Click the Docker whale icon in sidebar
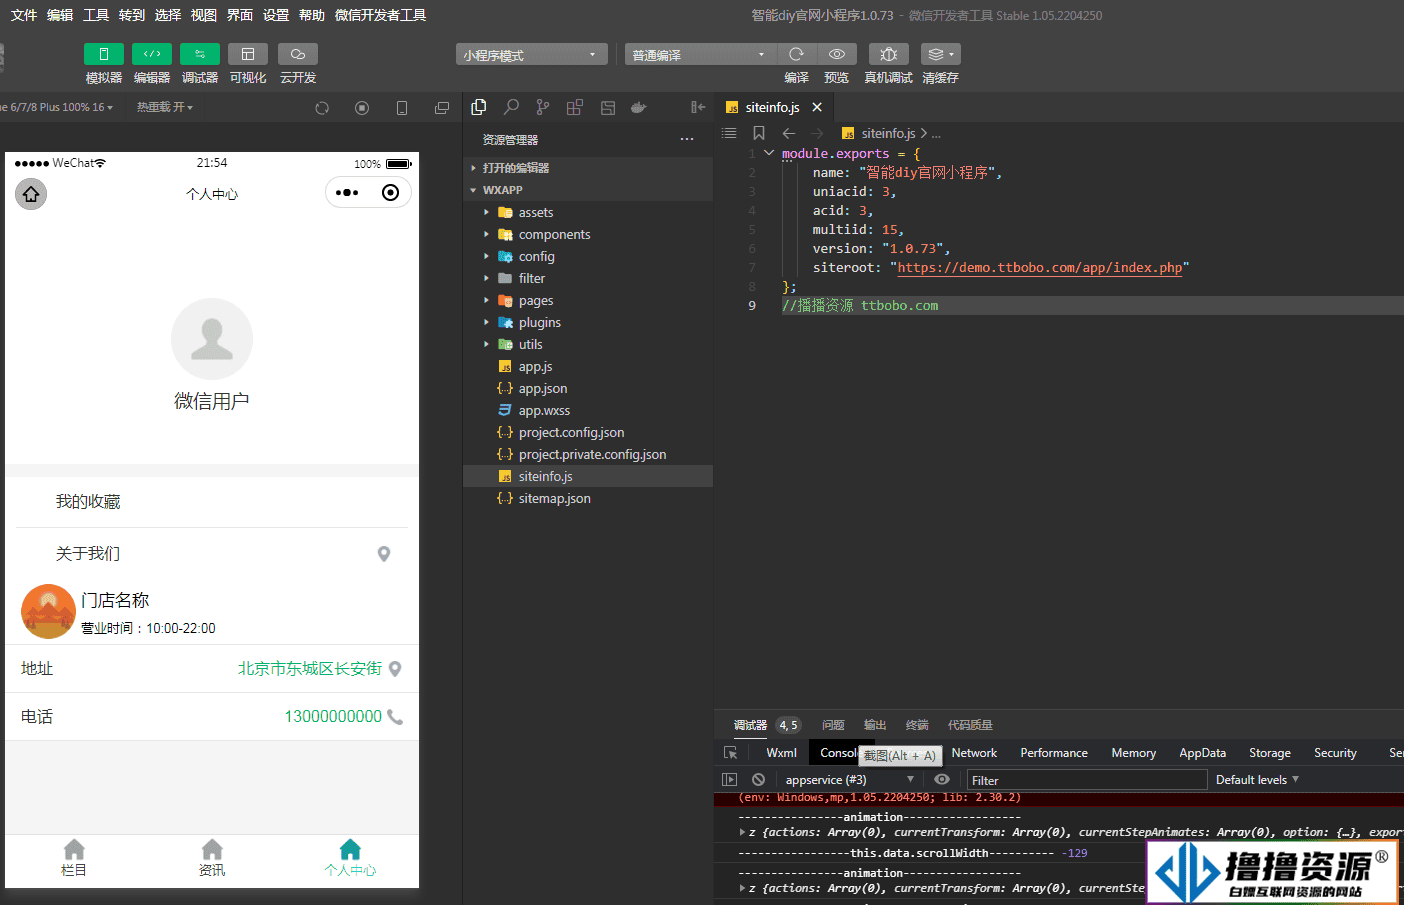The height and width of the screenshot is (905, 1404). tap(638, 107)
